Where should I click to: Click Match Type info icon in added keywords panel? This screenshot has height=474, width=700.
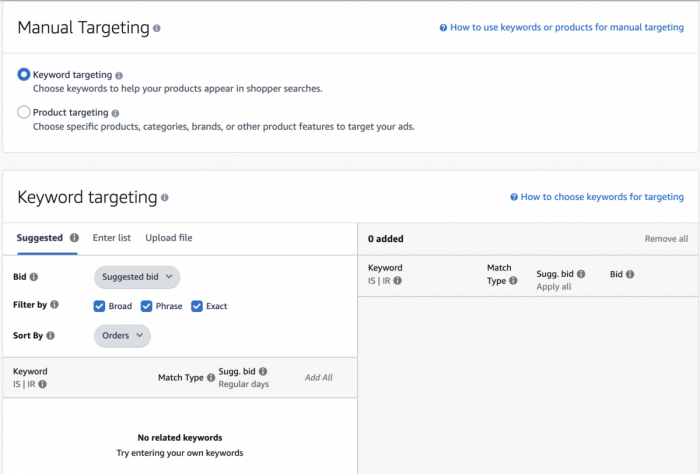513,280
